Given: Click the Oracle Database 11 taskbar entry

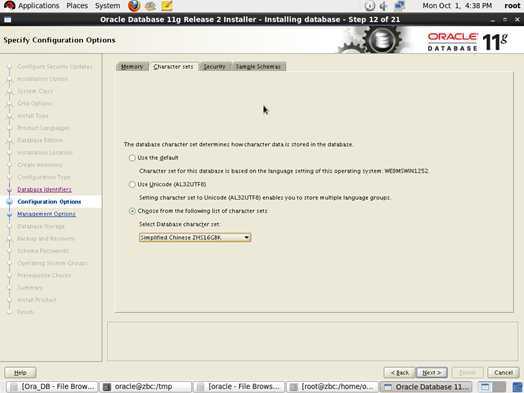Looking at the screenshot, I should click(425, 387).
